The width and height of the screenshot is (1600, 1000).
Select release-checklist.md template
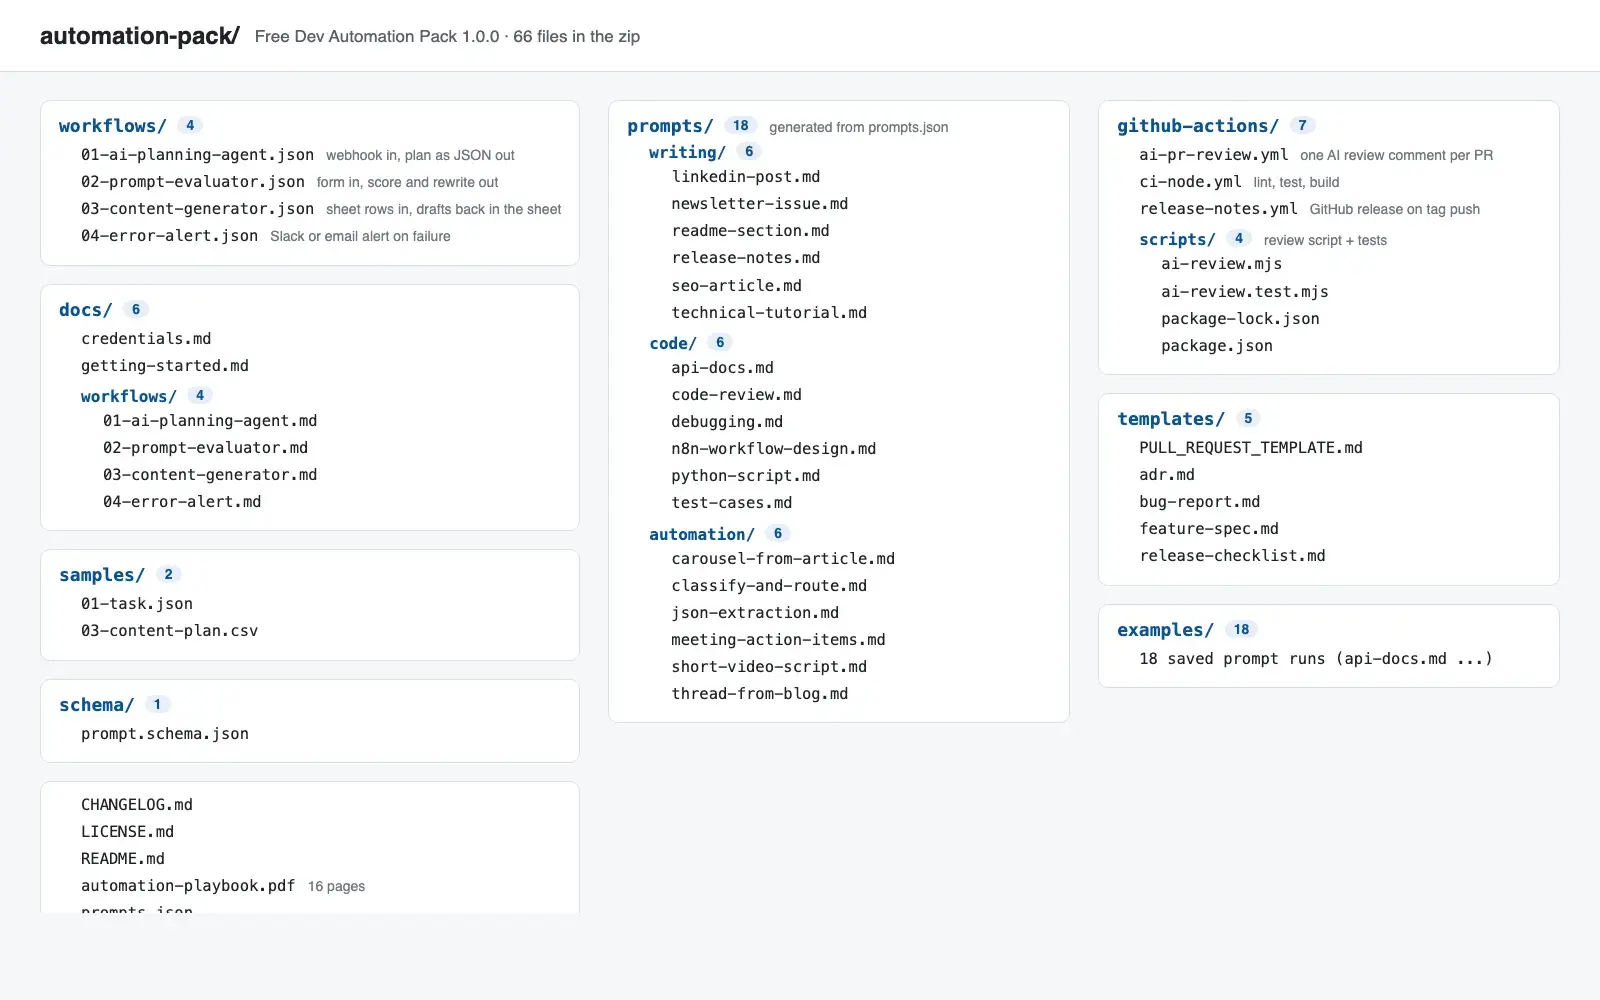click(1232, 556)
